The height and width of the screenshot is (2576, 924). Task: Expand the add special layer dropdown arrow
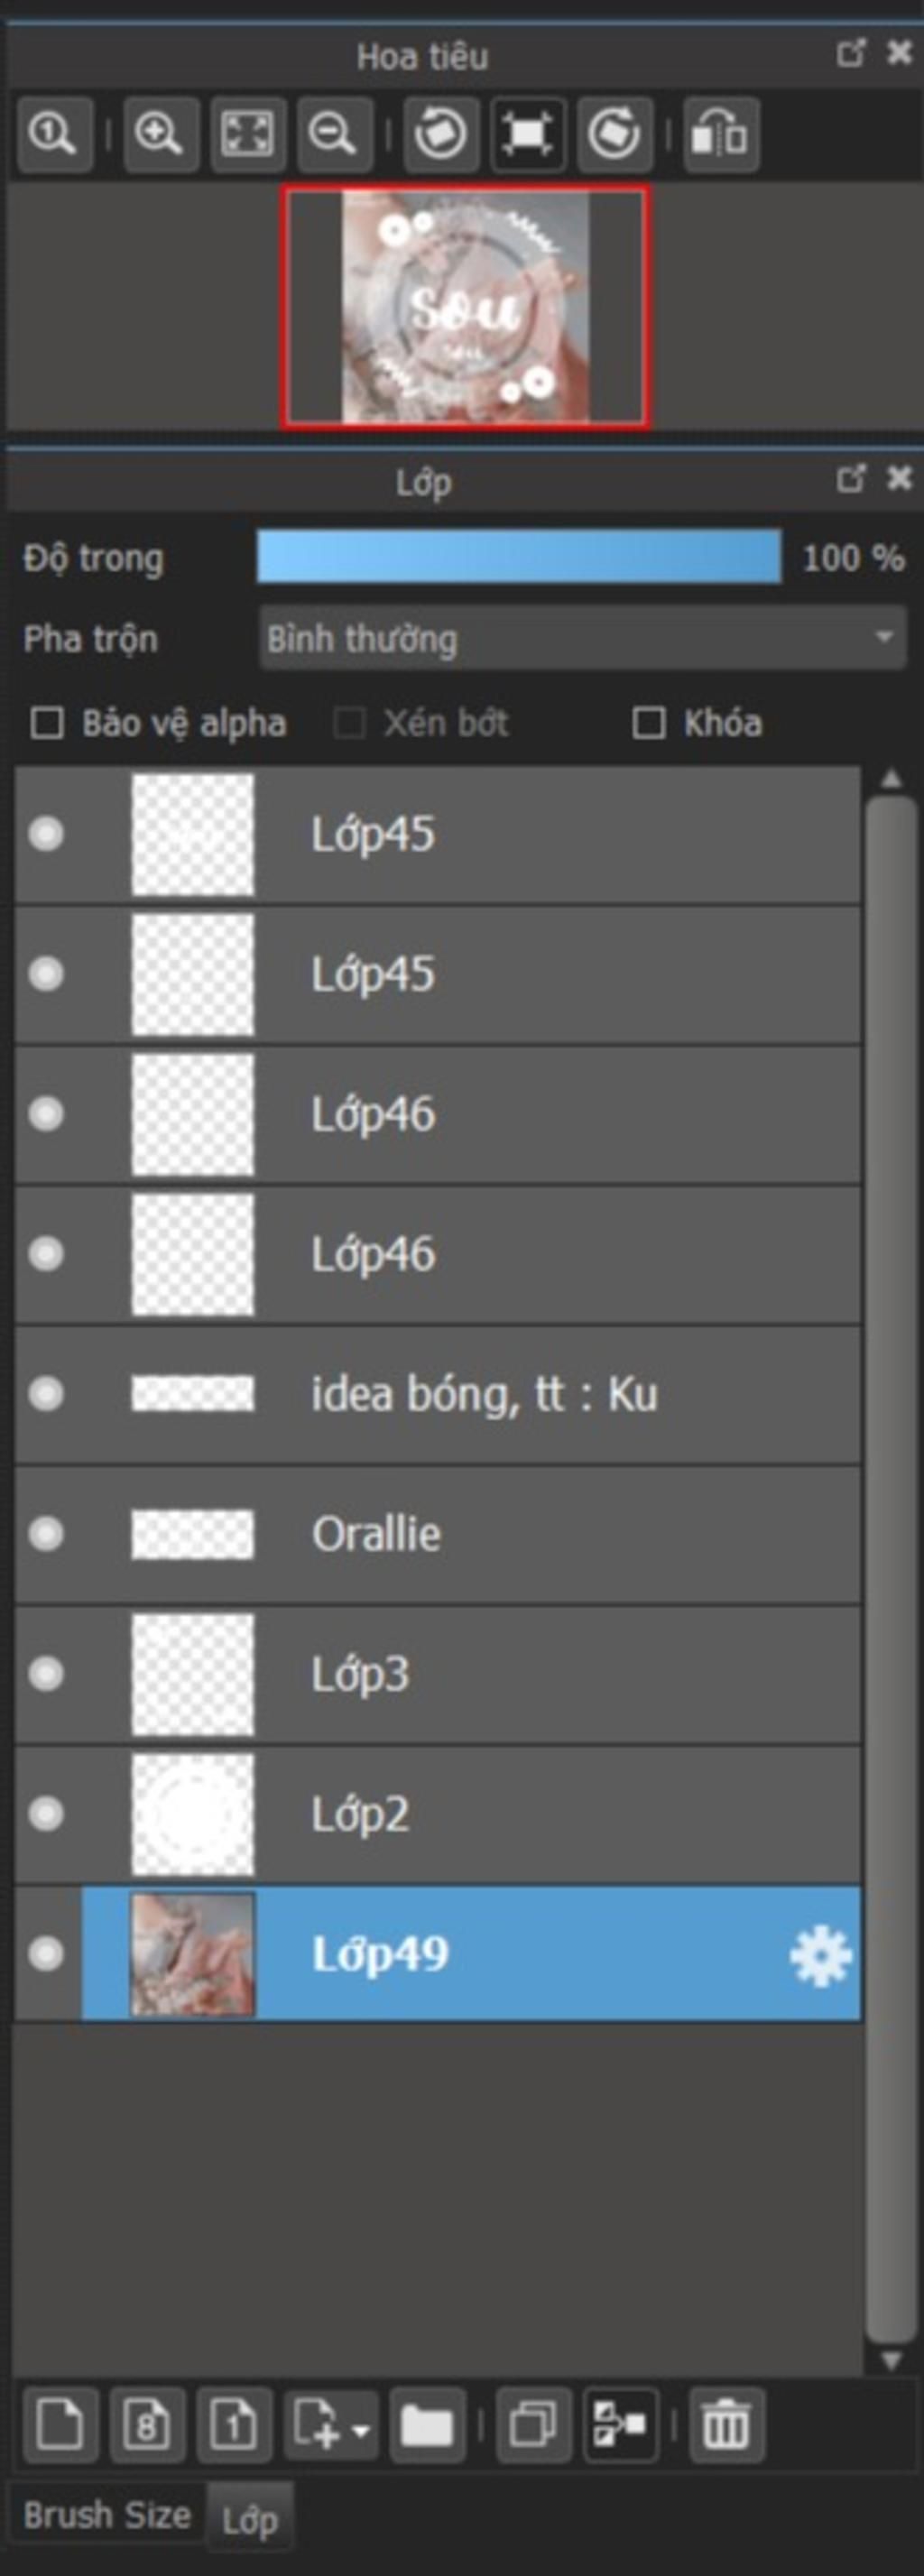pos(362,2430)
